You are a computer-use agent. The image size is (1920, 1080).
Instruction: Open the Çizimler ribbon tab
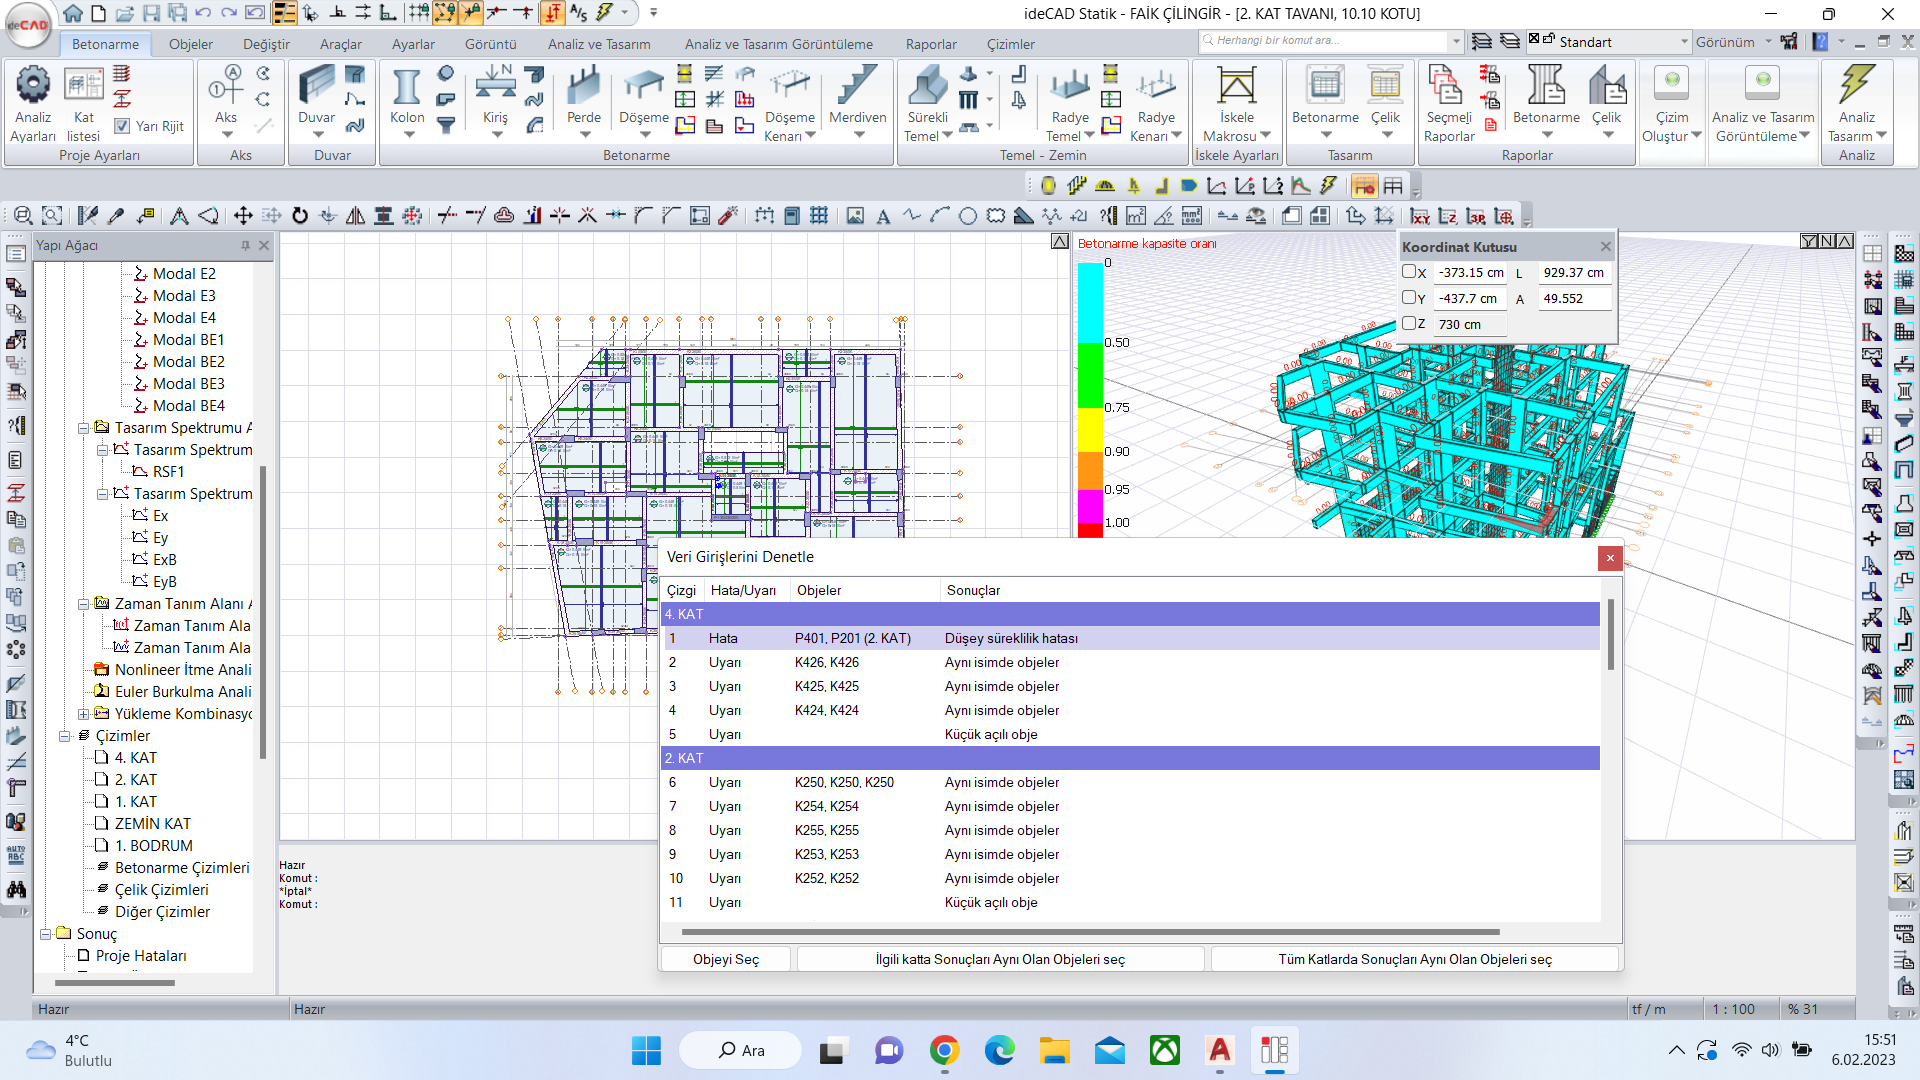(x=1011, y=44)
